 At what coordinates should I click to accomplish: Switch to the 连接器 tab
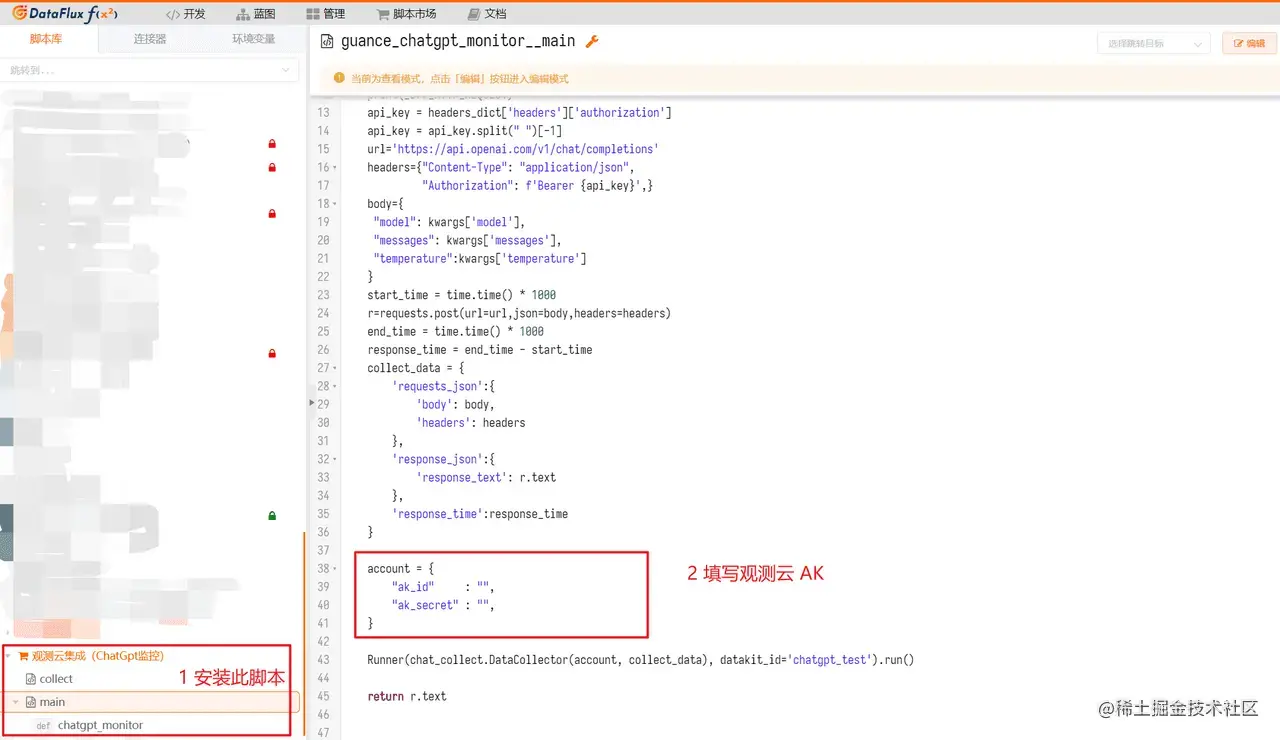(150, 39)
